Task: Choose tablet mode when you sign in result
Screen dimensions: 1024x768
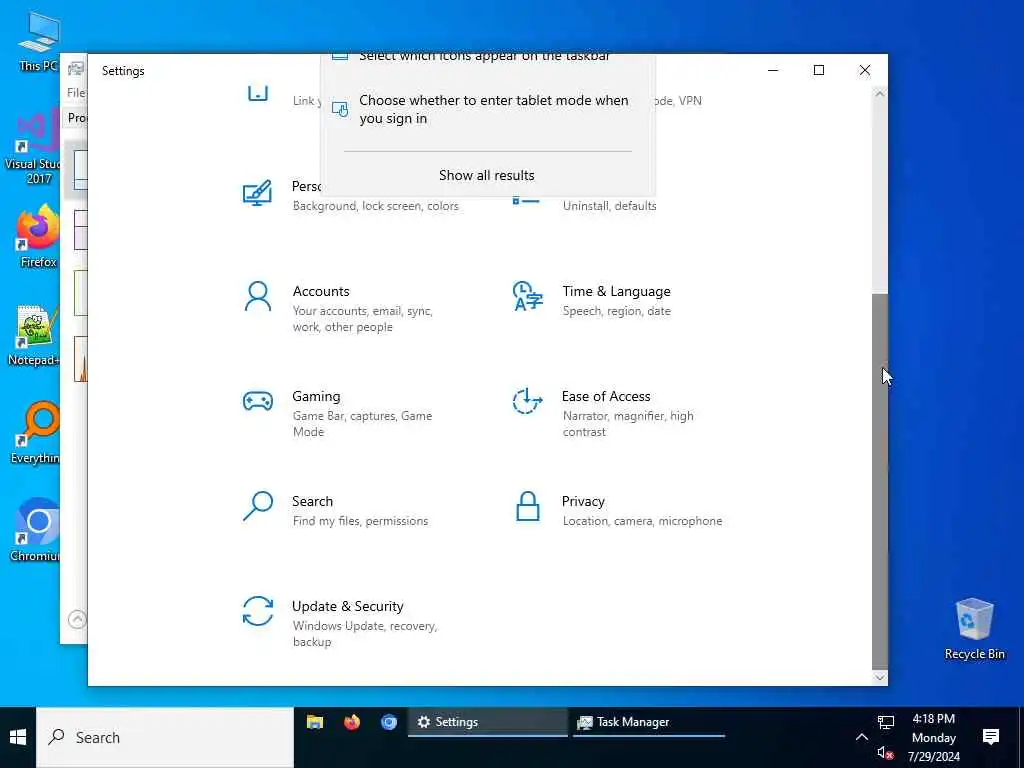Action: pyautogui.click(x=488, y=109)
